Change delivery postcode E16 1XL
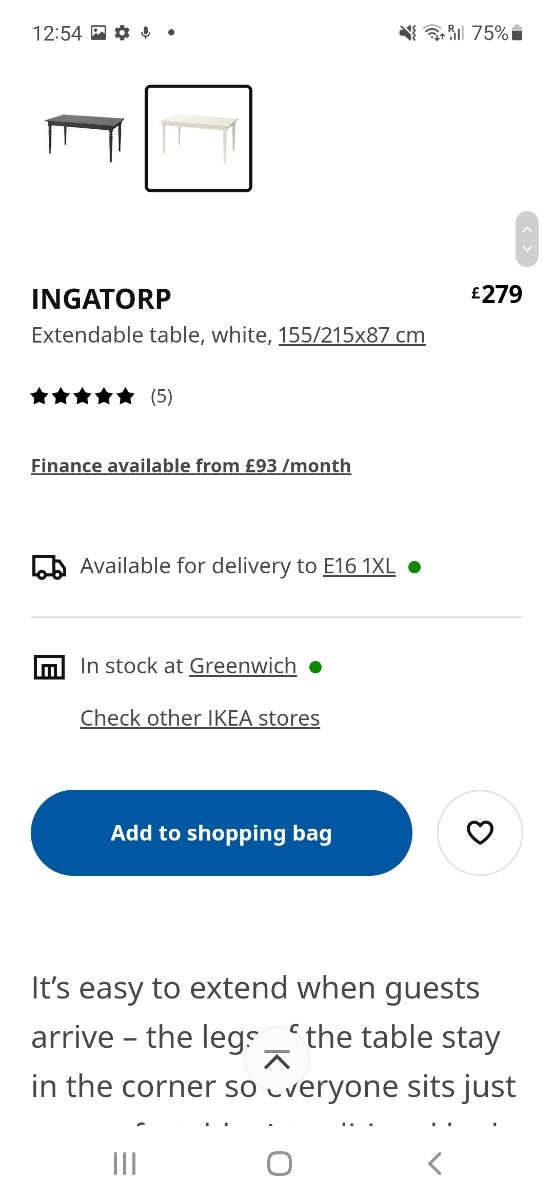 point(359,566)
